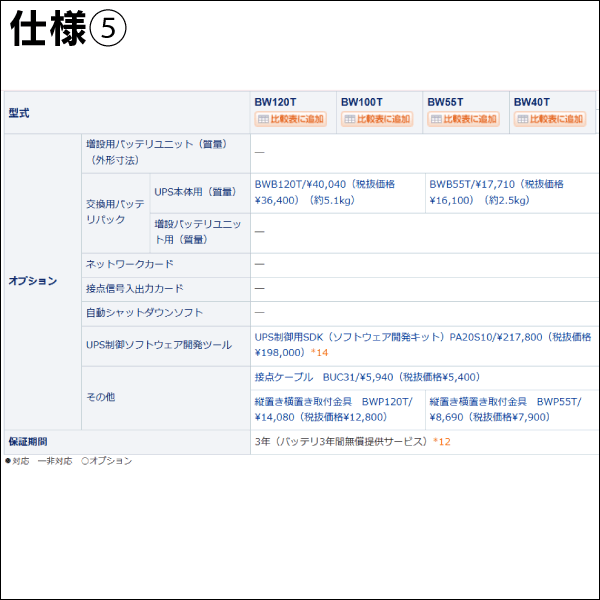Open the UPS制御用SDK PA20S10 link
Image resolution: width=600 pixels, height=600 pixels.
[x=423, y=344]
